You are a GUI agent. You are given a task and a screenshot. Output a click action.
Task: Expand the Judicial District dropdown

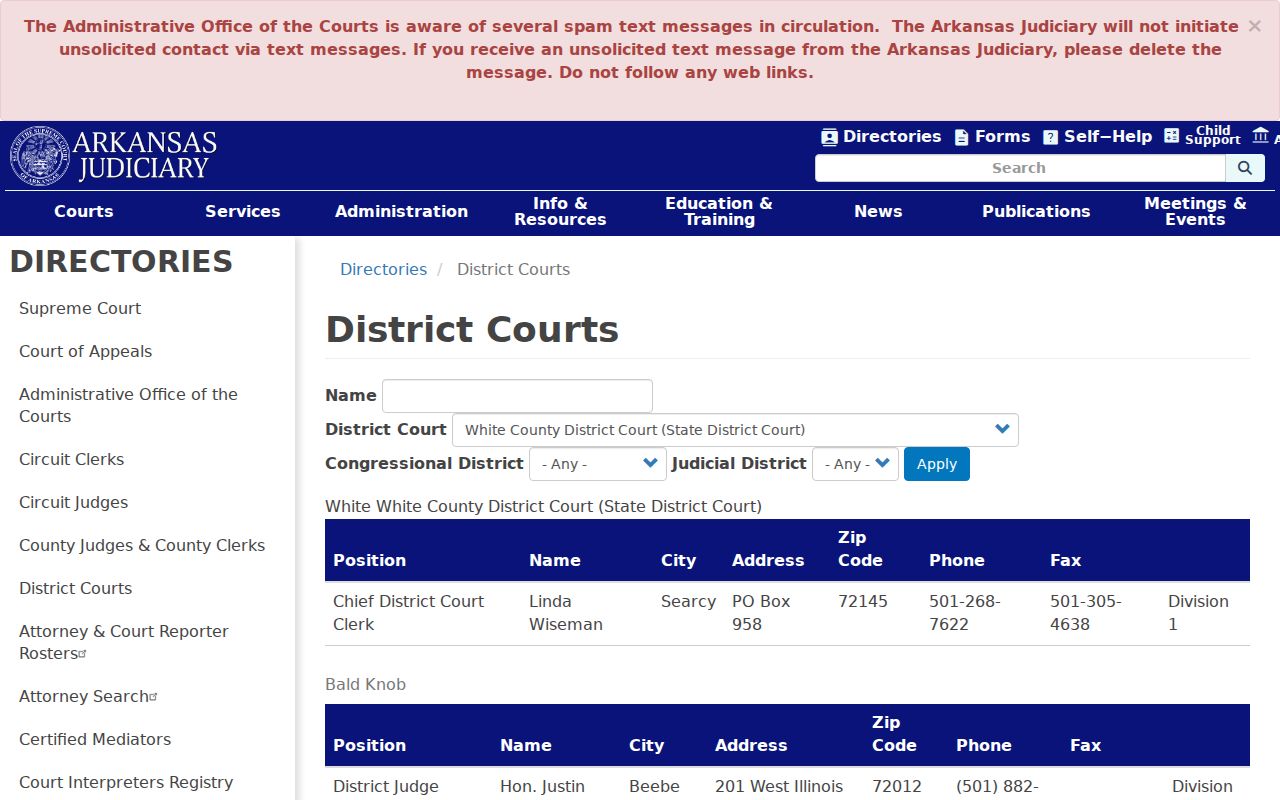[855, 464]
